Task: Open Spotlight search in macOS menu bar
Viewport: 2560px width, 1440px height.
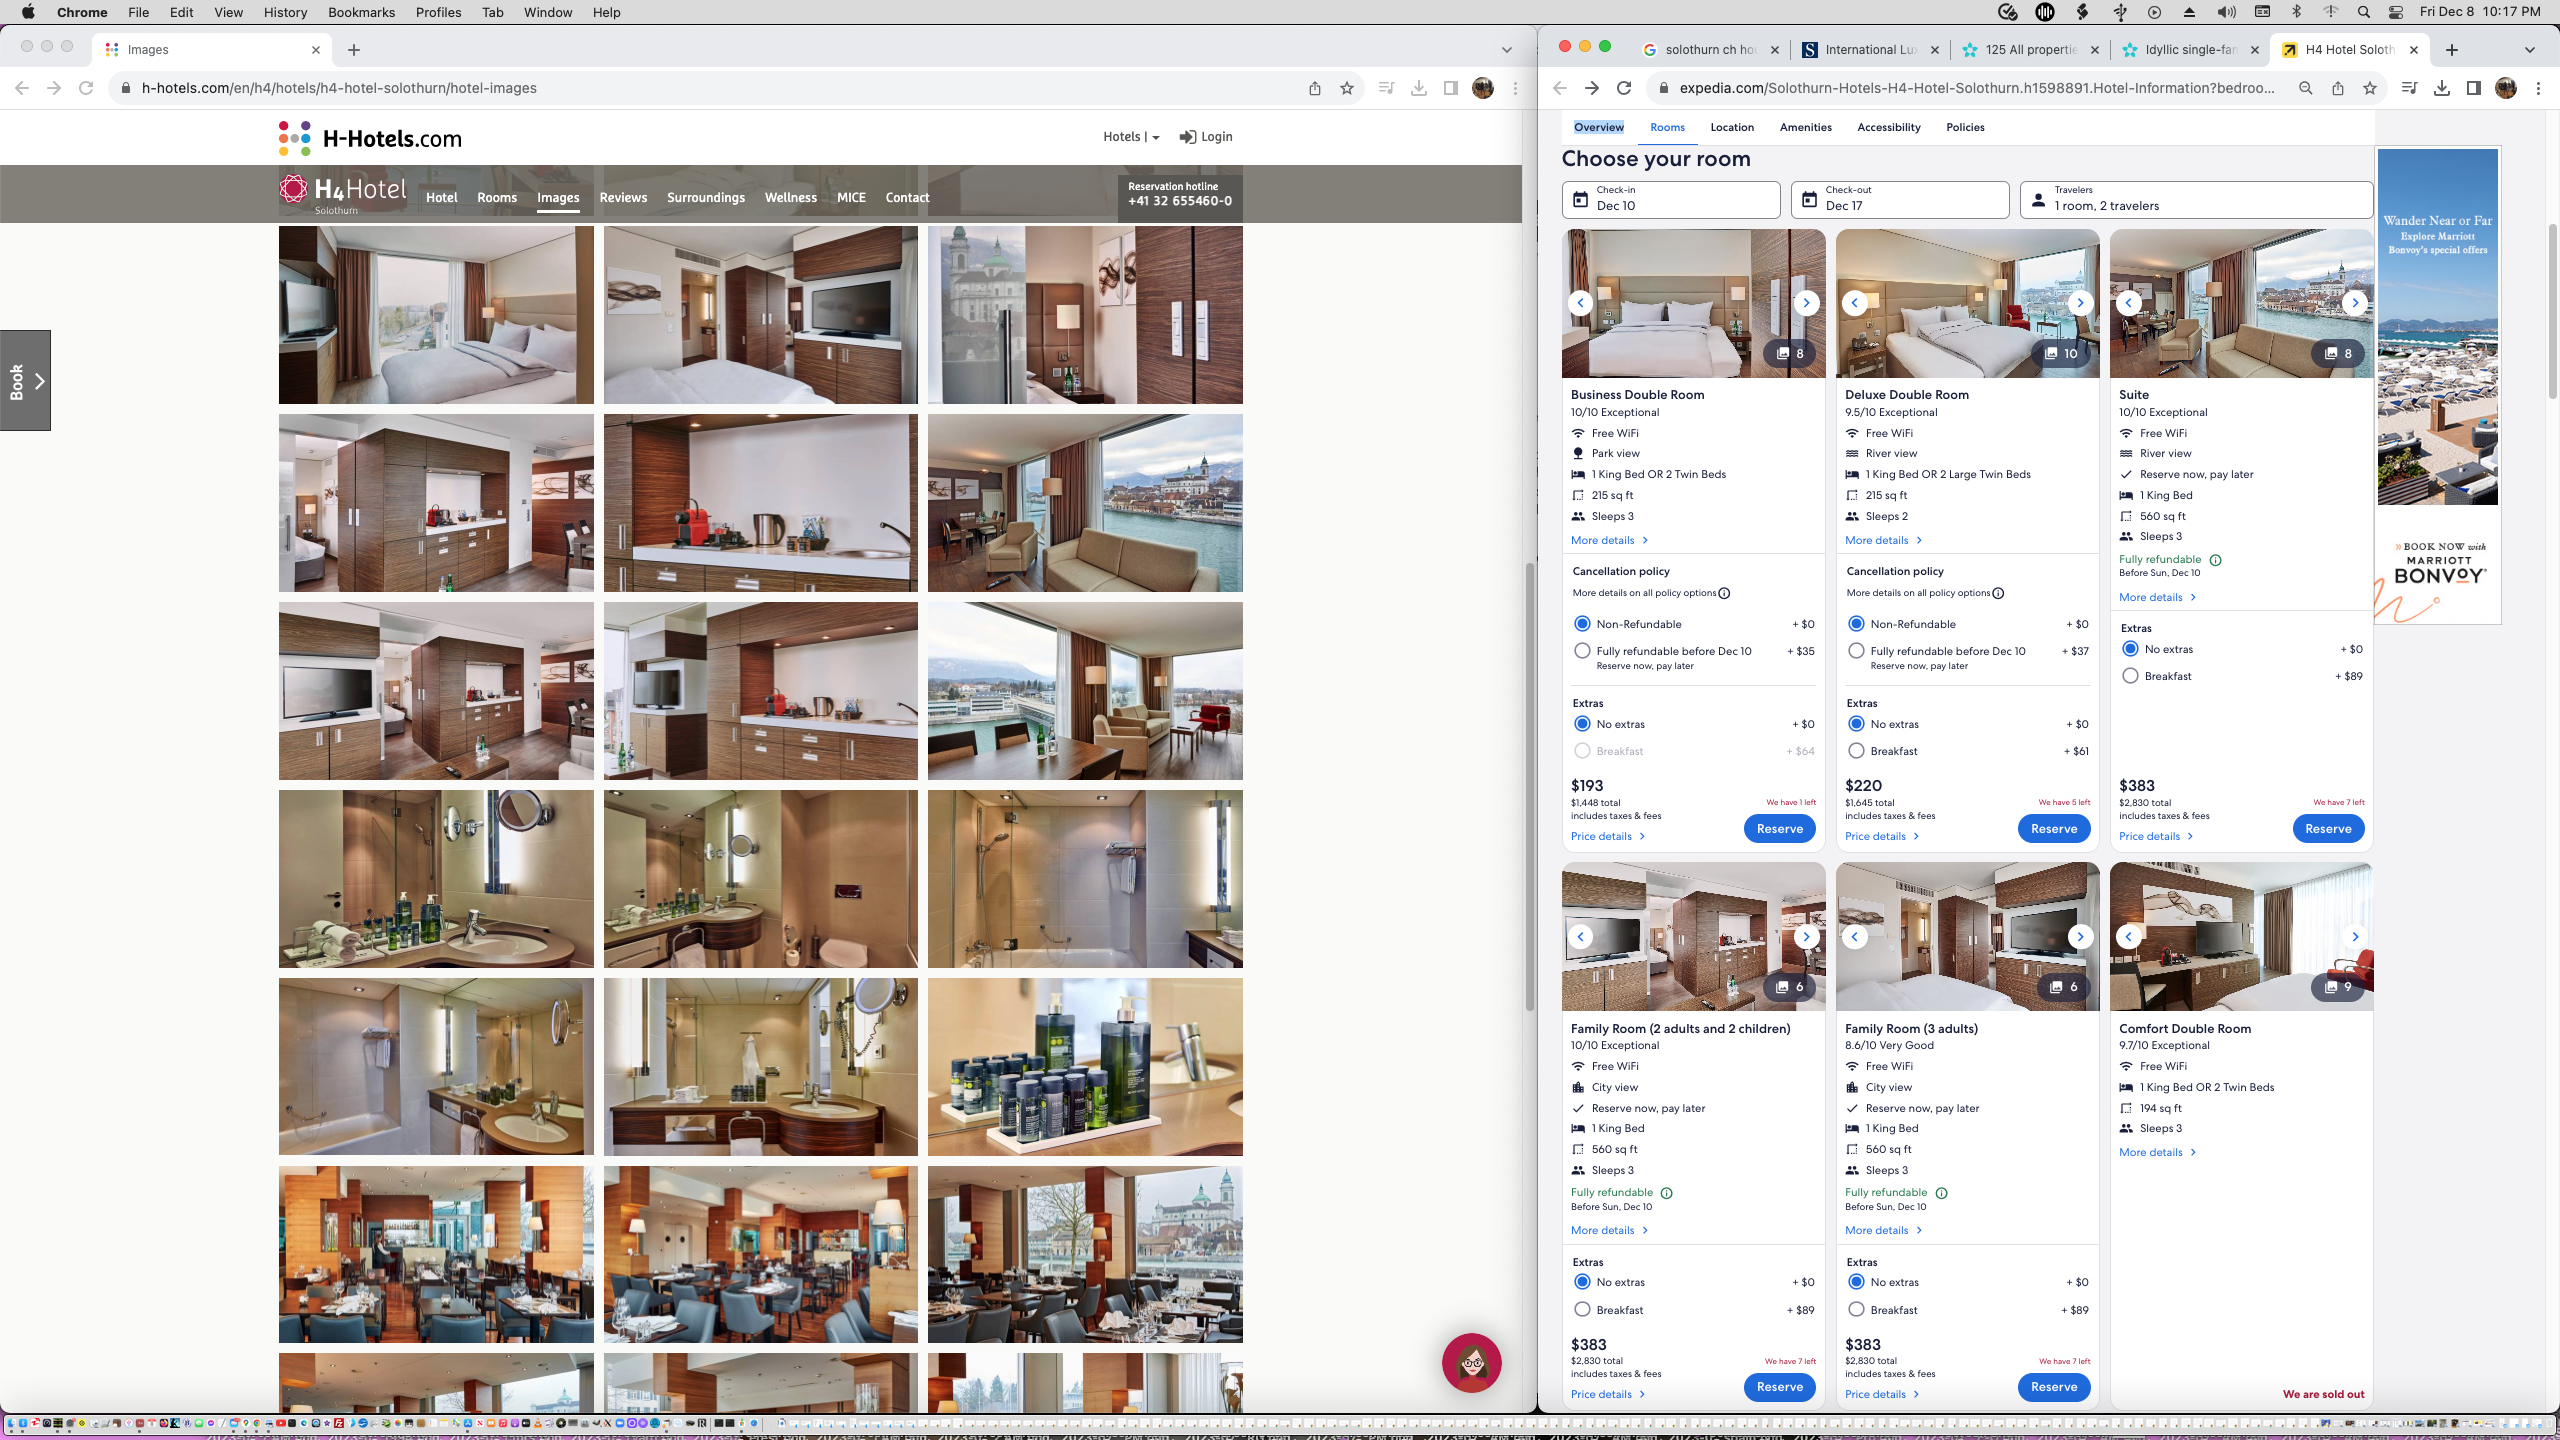Action: (2363, 12)
